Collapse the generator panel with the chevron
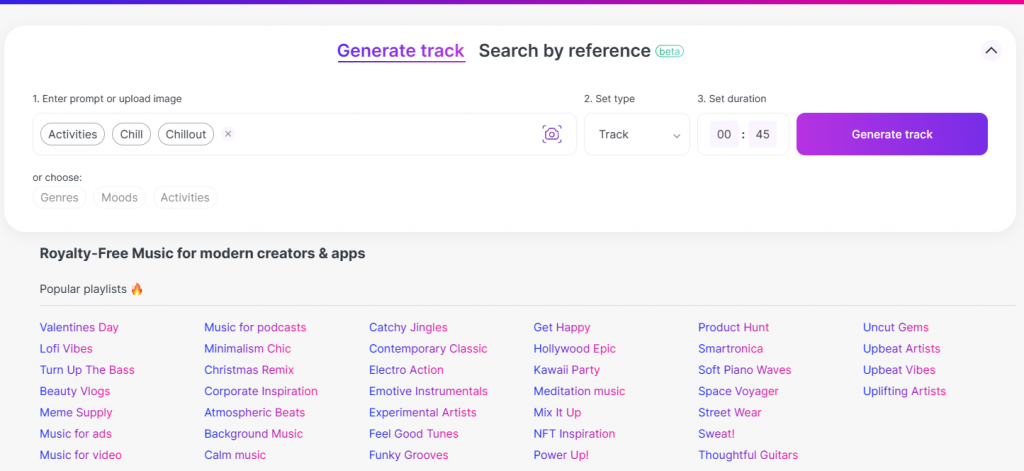1024x471 pixels. coord(991,50)
